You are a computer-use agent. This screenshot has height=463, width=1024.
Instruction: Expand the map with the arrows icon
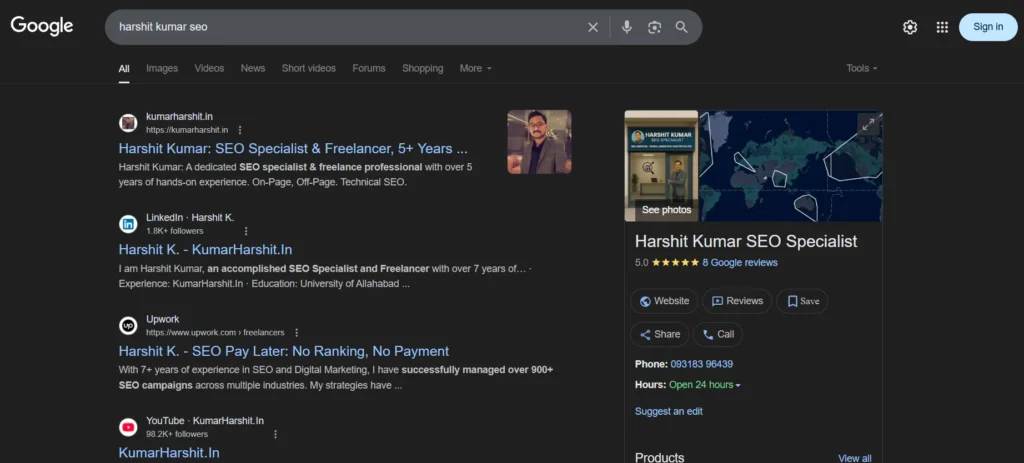click(868, 124)
